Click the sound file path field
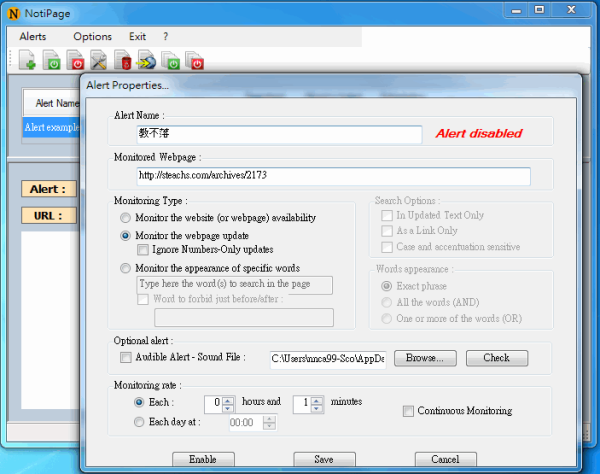Image resolution: width=600 pixels, height=474 pixels. point(328,359)
